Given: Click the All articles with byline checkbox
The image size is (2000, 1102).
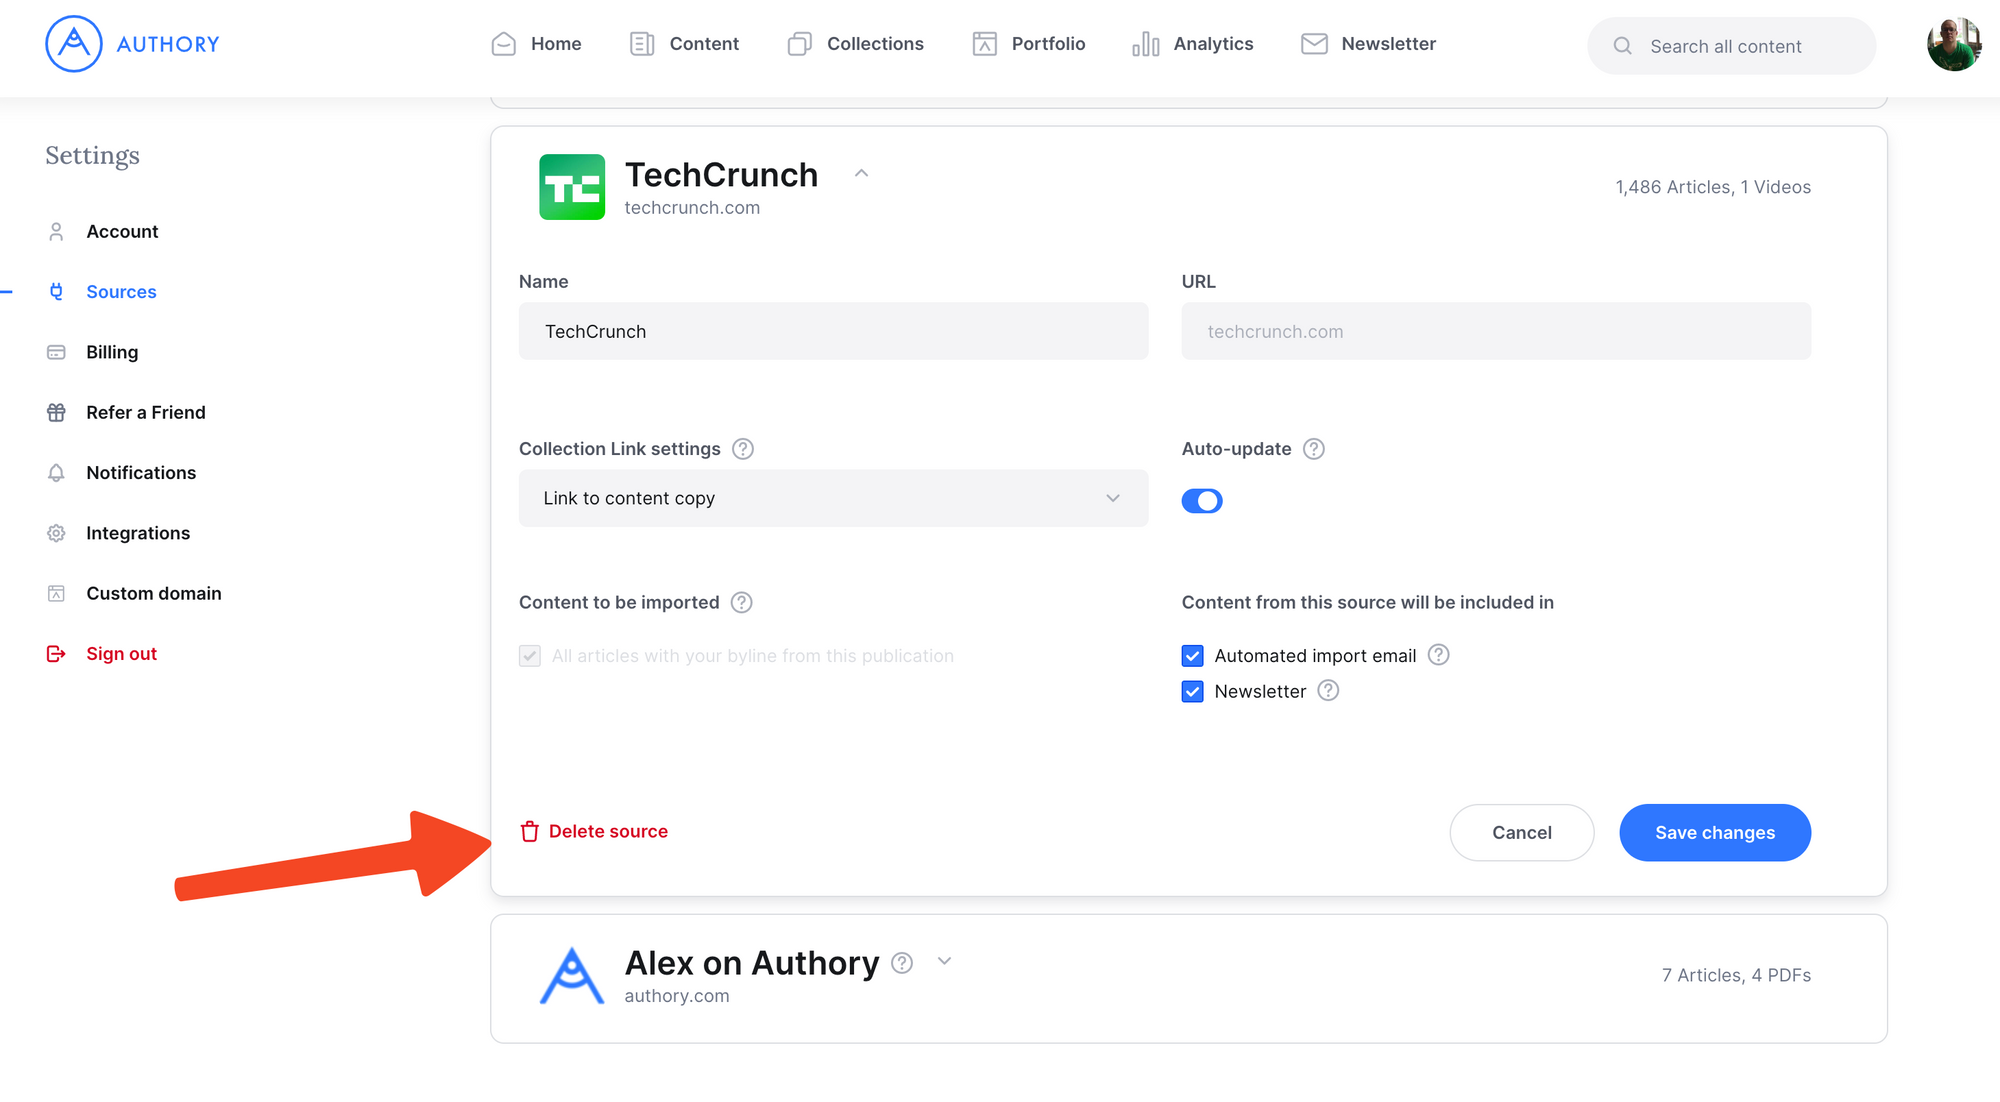Looking at the screenshot, I should click(530, 656).
